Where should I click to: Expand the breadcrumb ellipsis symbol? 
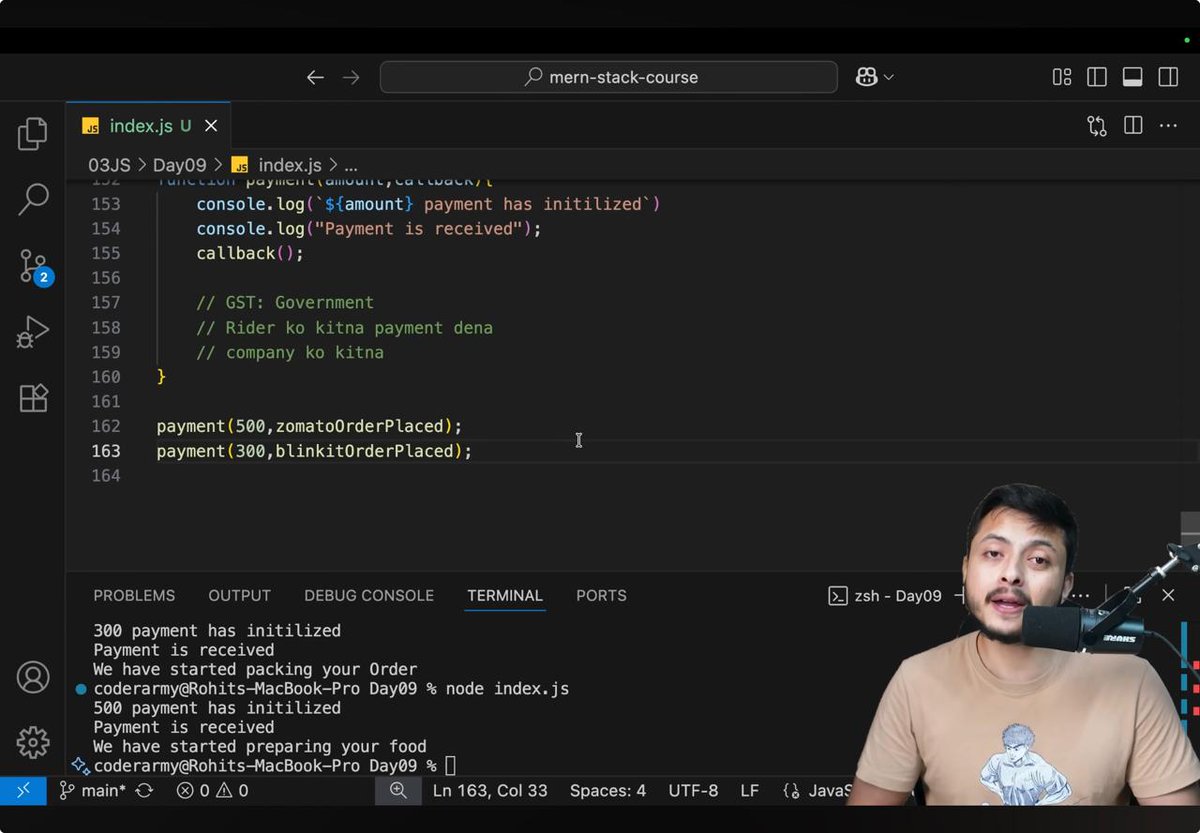351,166
